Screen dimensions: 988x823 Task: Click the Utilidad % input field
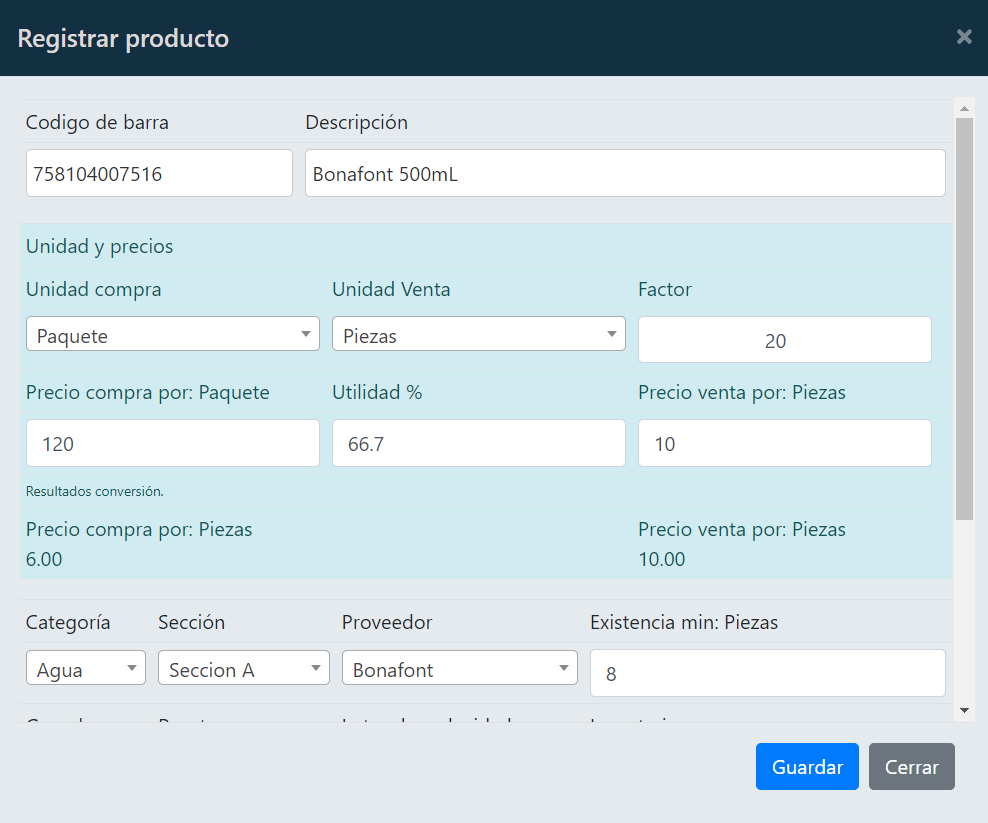point(478,443)
